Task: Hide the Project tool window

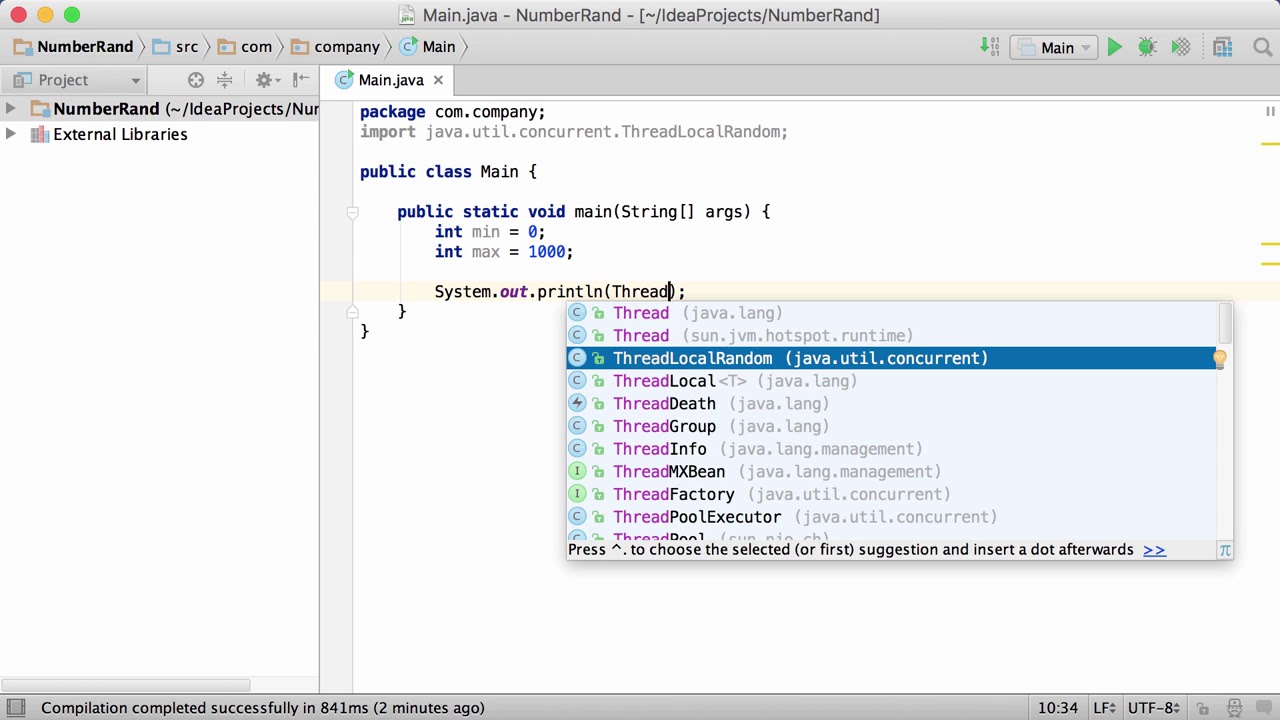Action: pyautogui.click(x=301, y=80)
